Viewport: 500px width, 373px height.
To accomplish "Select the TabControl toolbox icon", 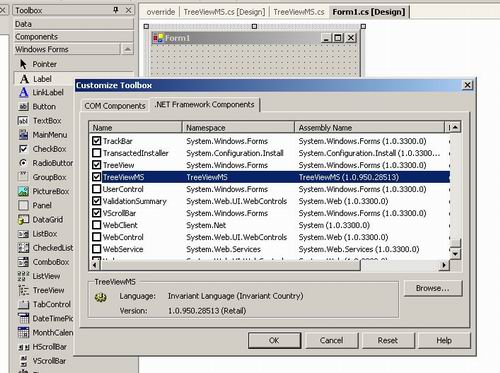I will [23, 304].
